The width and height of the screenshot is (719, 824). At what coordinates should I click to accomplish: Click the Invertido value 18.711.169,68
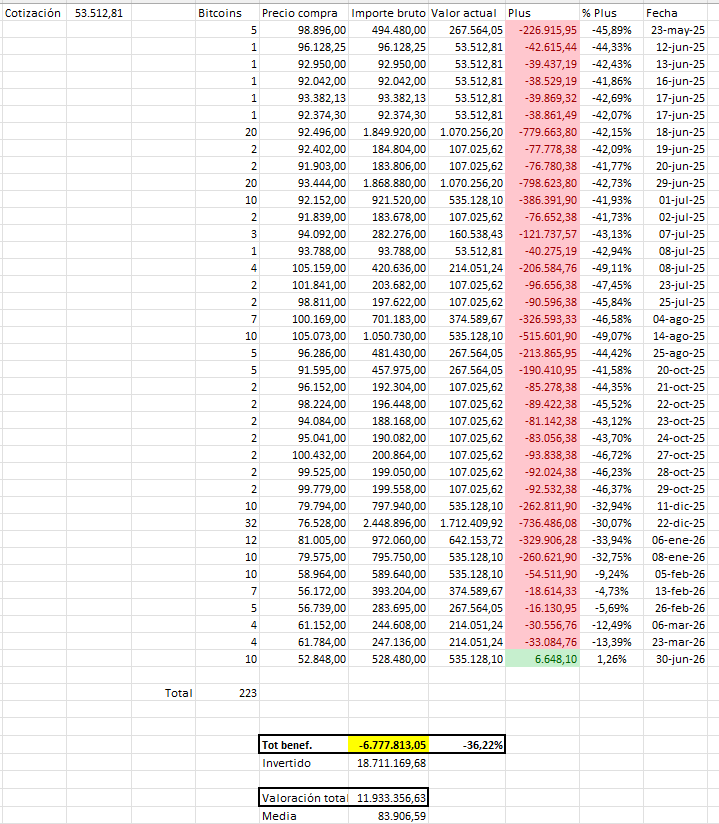tap(388, 763)
